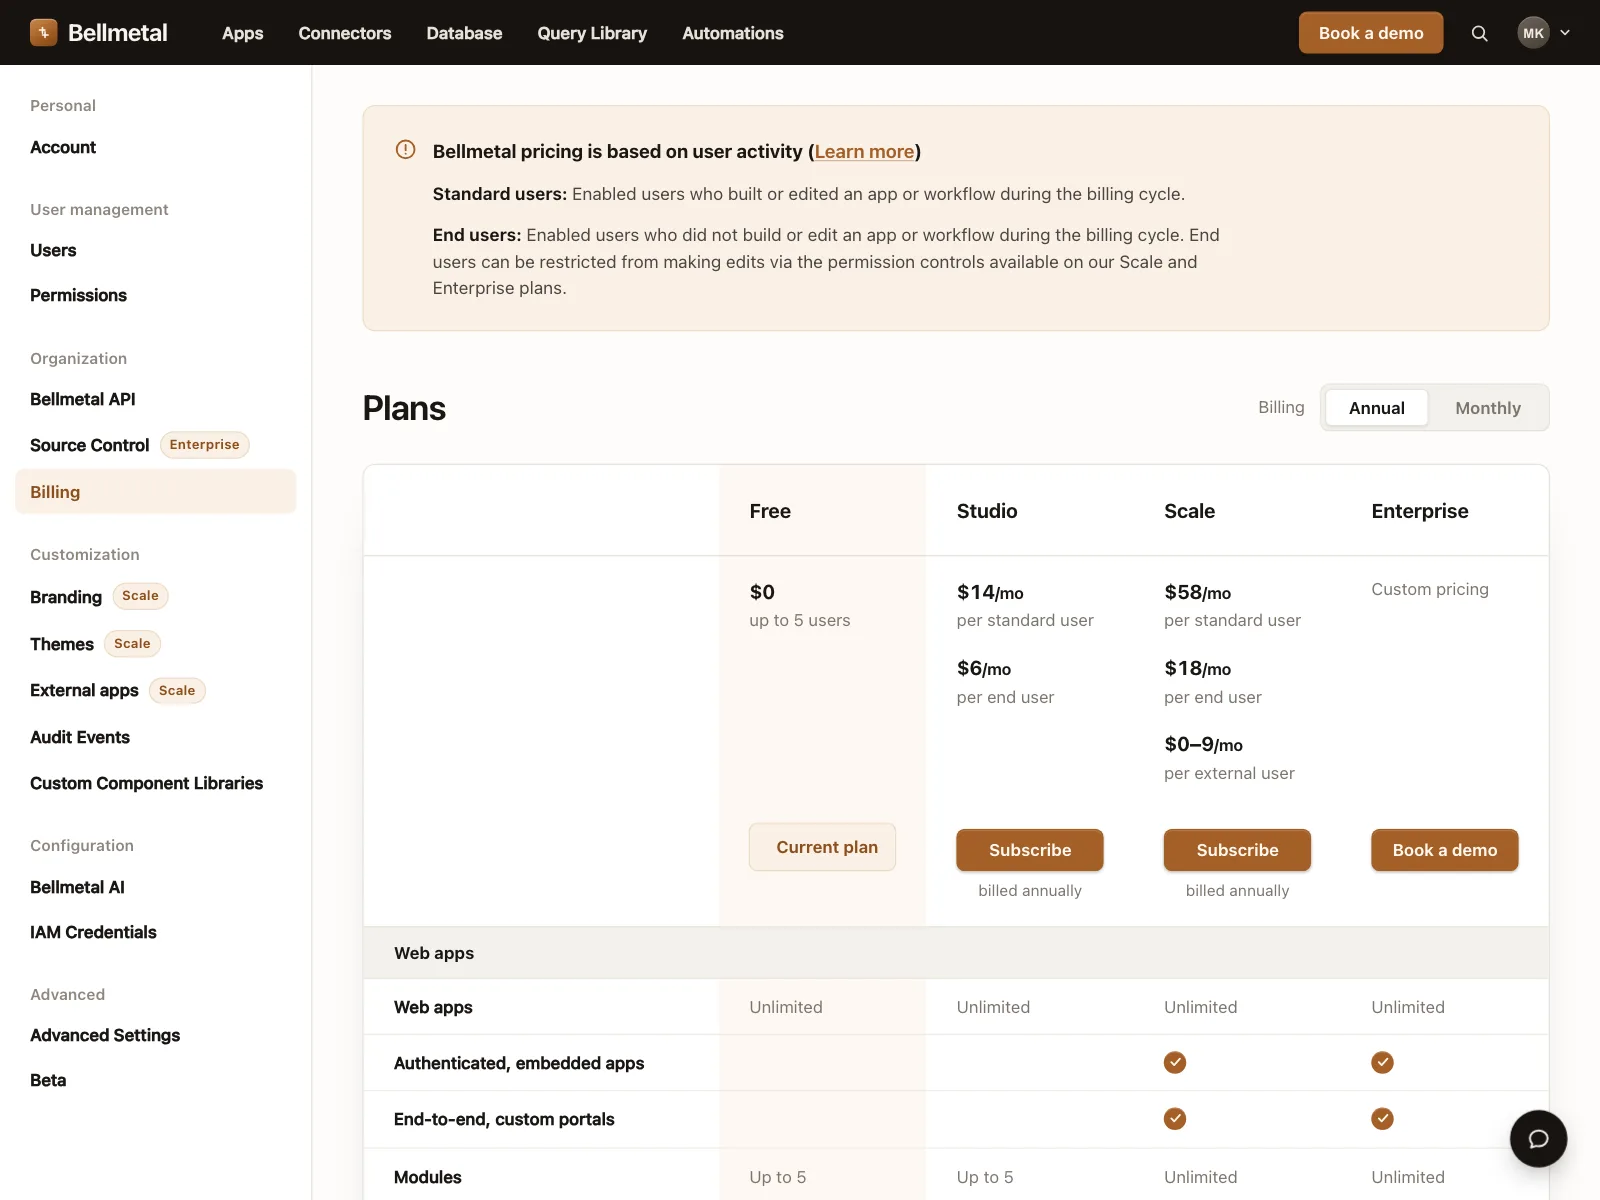Click Book a demo in header
This screenshot has width=1600, height=1200.
coord(1371,33)
